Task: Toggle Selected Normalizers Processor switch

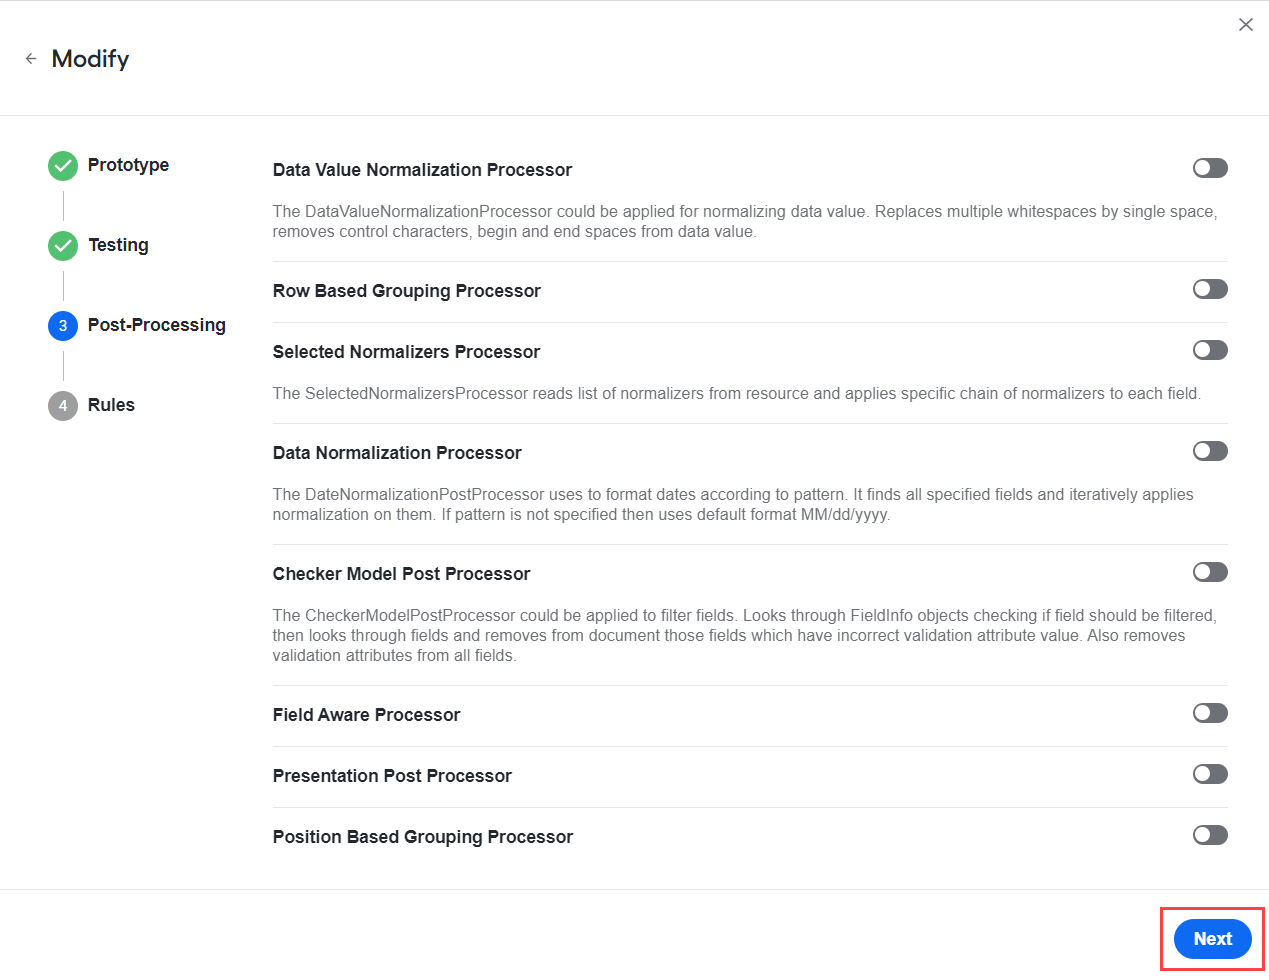Action: pyautogui.click(x=1210, y=350)
